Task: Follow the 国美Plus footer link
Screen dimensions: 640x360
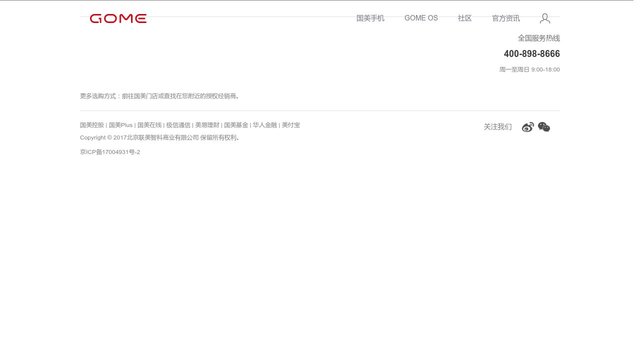Action: [120, 125]
